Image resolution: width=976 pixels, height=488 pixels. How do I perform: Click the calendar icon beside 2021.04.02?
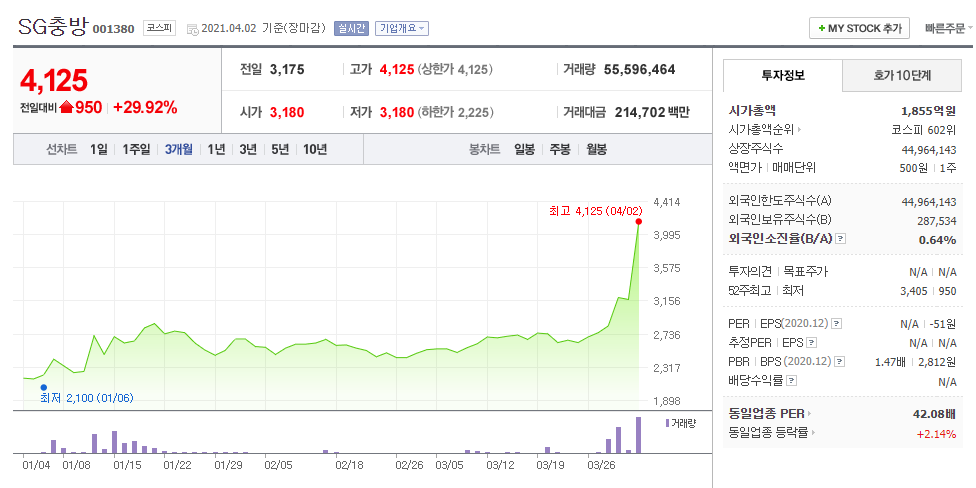coord(192,29)
